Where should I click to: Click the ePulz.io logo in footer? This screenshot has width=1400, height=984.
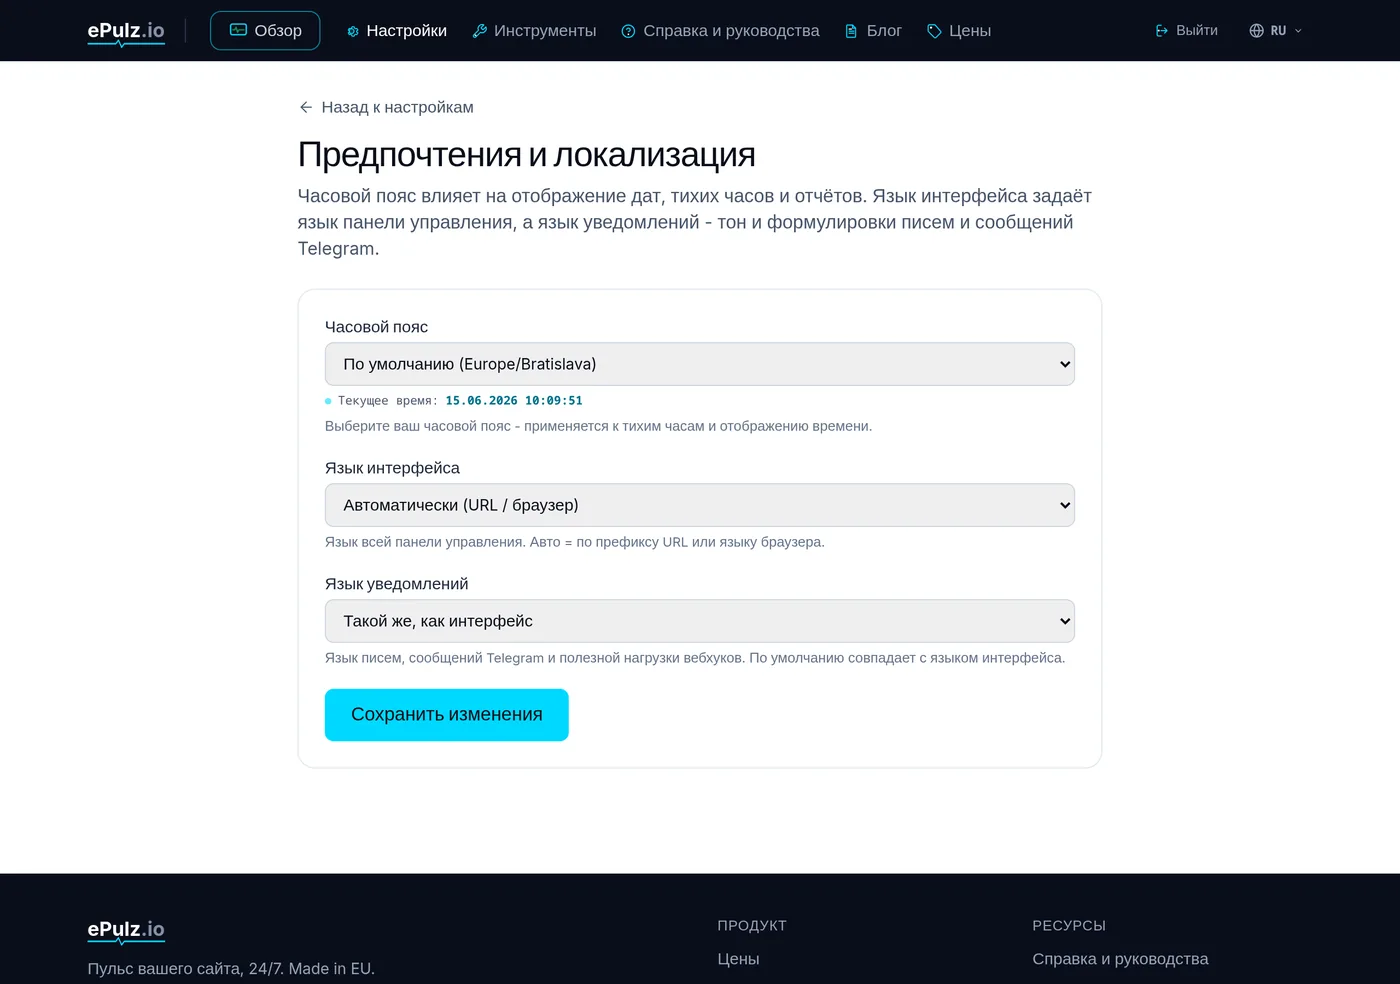pos(126,930)
